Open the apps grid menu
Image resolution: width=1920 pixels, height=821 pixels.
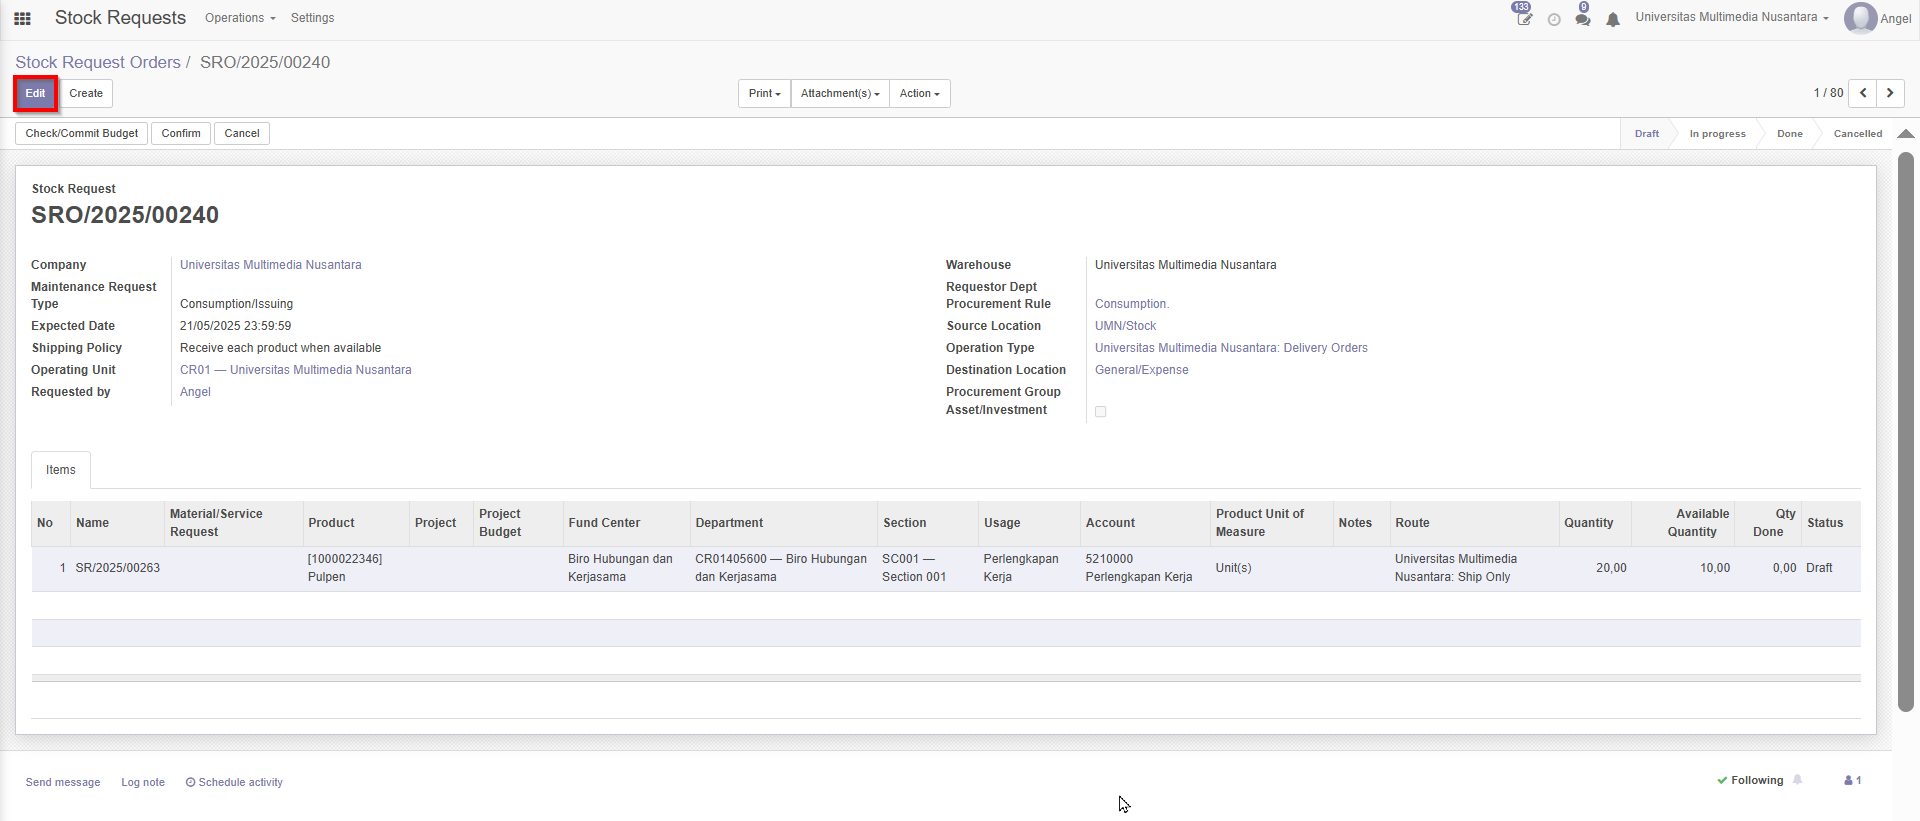[22, 18]
